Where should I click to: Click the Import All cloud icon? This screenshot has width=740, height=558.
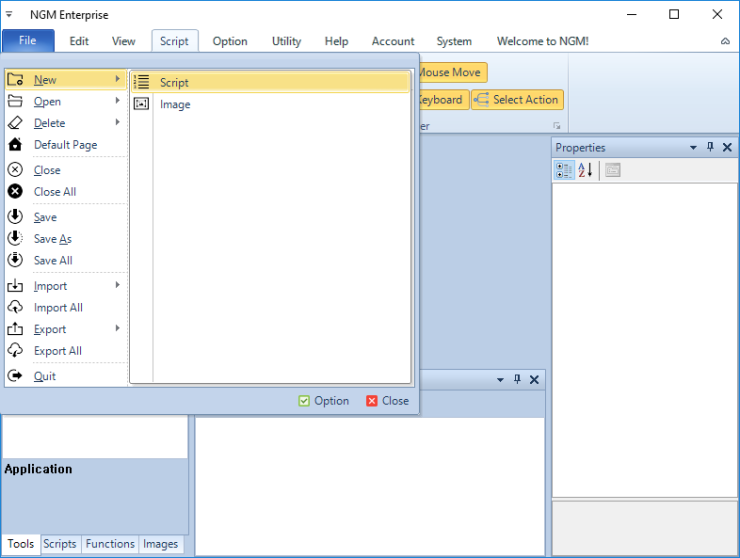(x=15, y=307)
